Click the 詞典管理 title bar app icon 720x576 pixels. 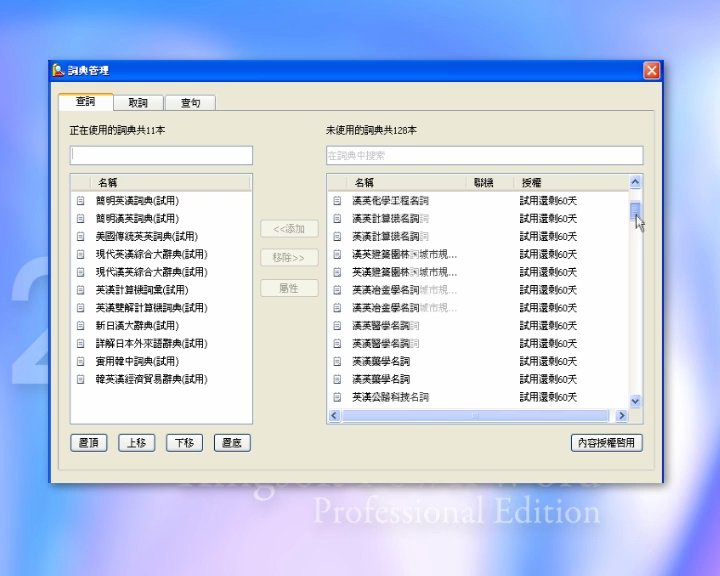click(58, 70)
